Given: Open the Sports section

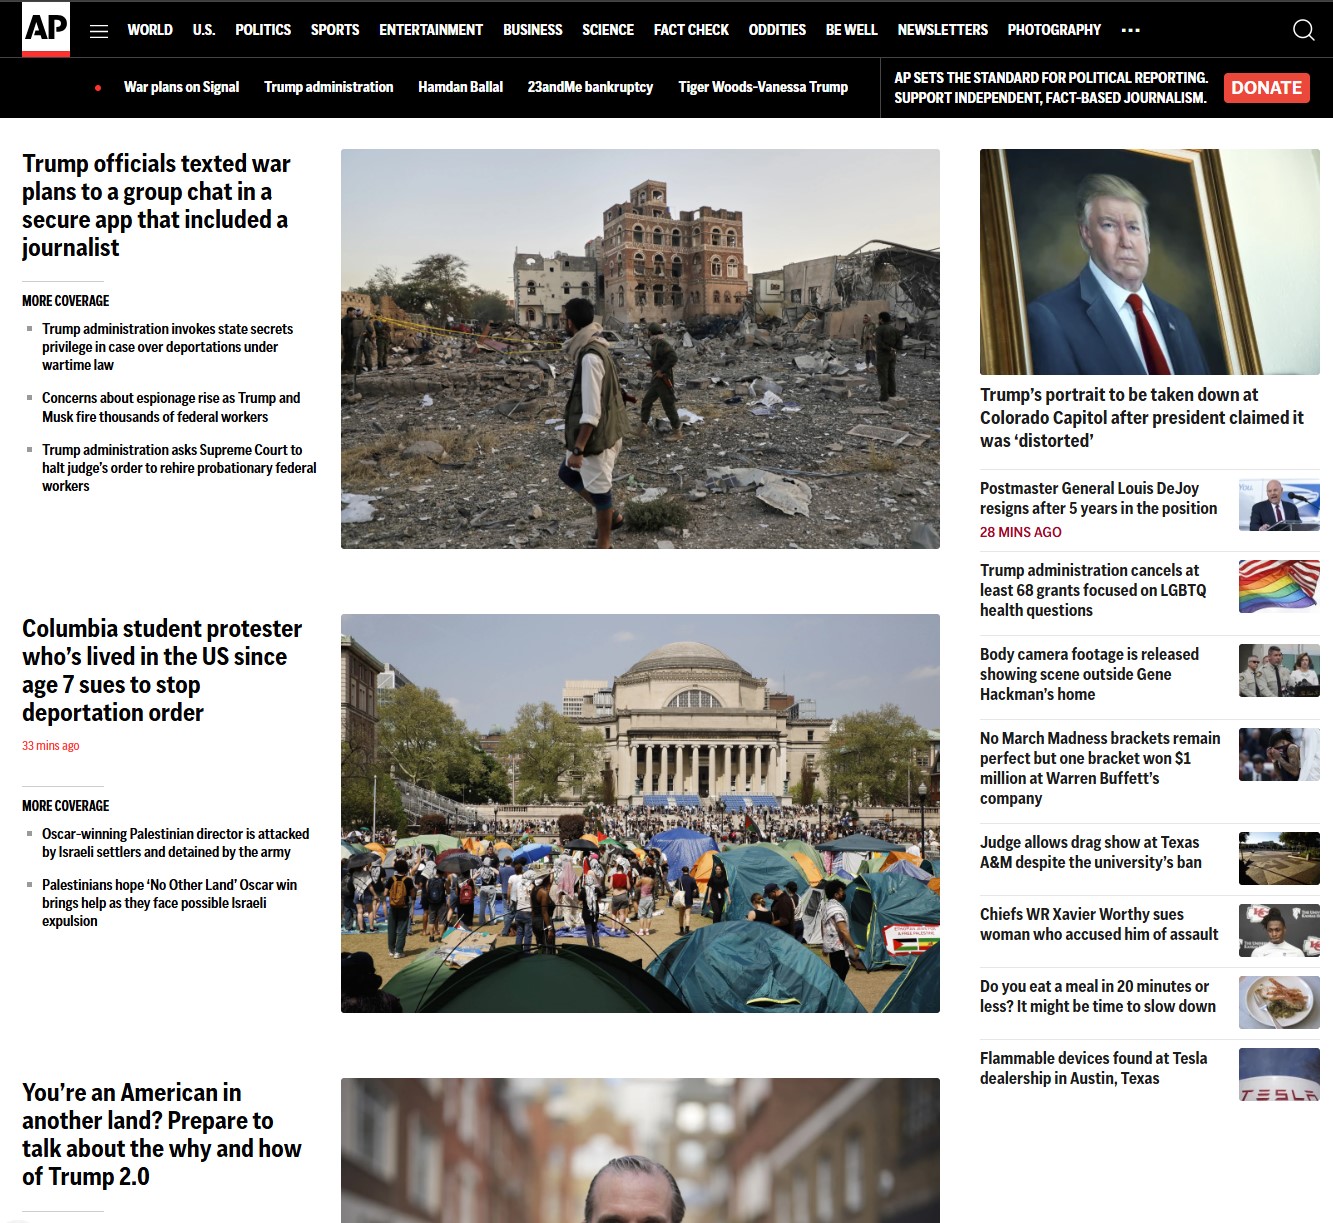Looking at the screenshot, I should tap(335, 30).
